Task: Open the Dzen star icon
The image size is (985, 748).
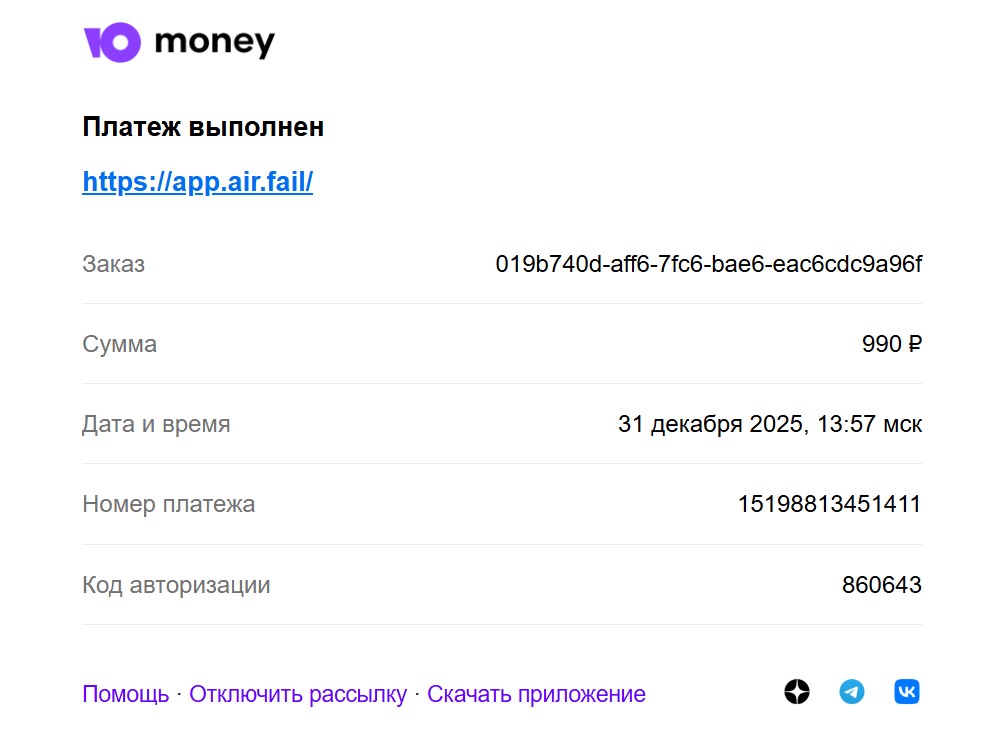Action: click(x=797, y=692)
